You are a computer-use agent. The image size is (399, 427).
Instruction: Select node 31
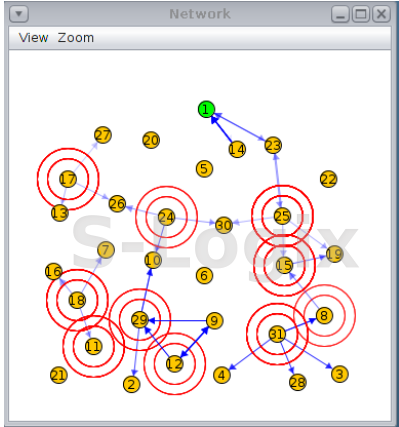[277, 334]
